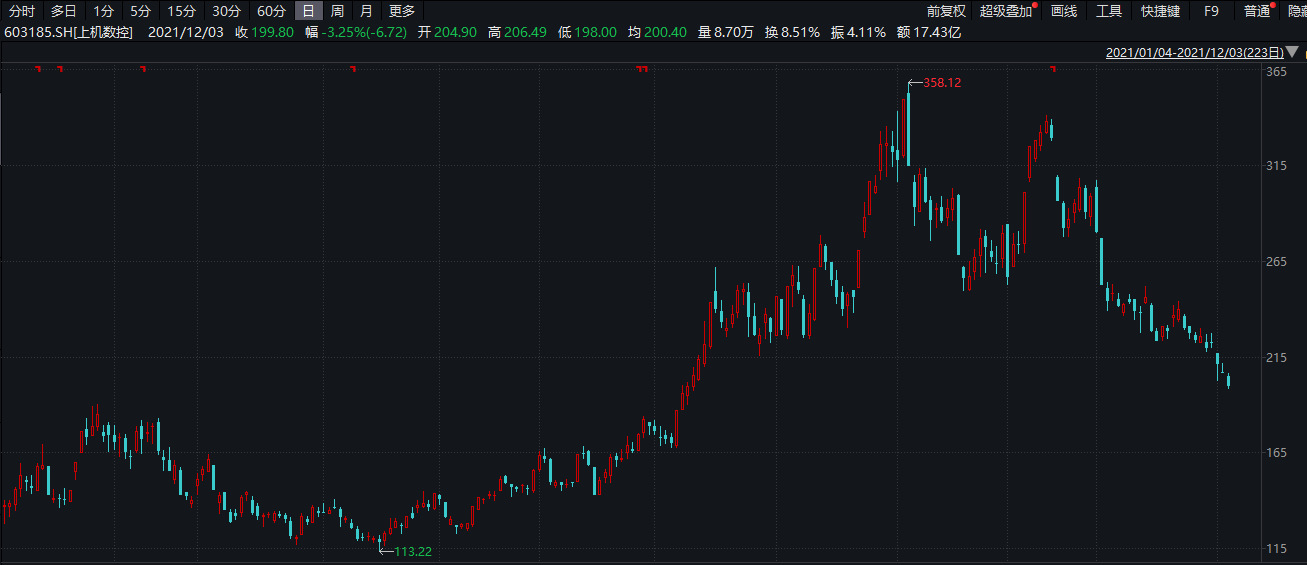This screenshot has width=1307, height=565.
Task: Click the 265 price axis label
Action: click(1276, 261)
